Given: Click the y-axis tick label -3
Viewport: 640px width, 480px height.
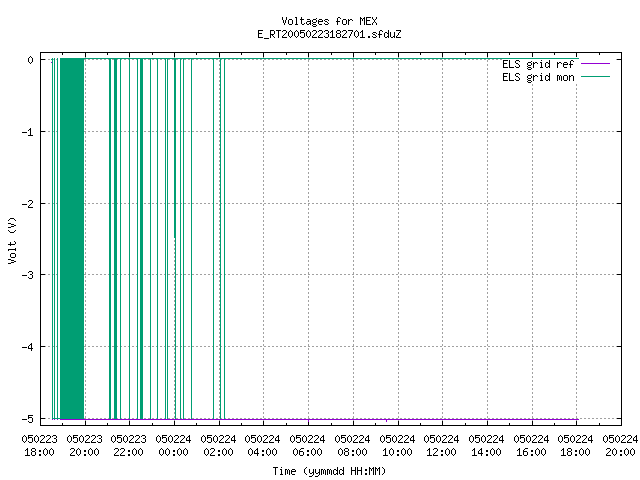Looking at the screenshot, I should (x=28, y=275).
